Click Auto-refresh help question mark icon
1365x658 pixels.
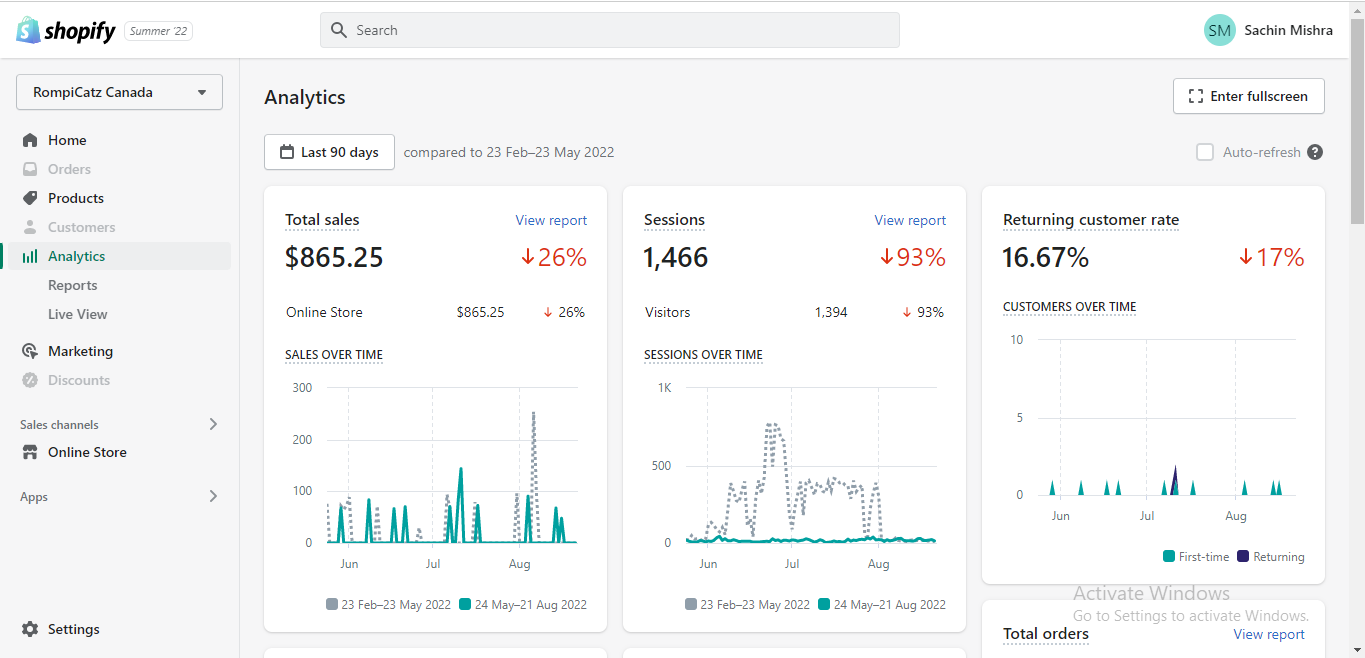[x=1315, y=152]
